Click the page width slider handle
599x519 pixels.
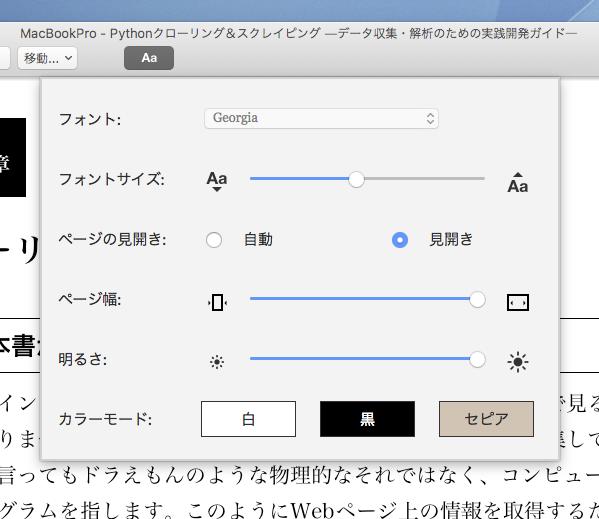(x=477, y=299)
